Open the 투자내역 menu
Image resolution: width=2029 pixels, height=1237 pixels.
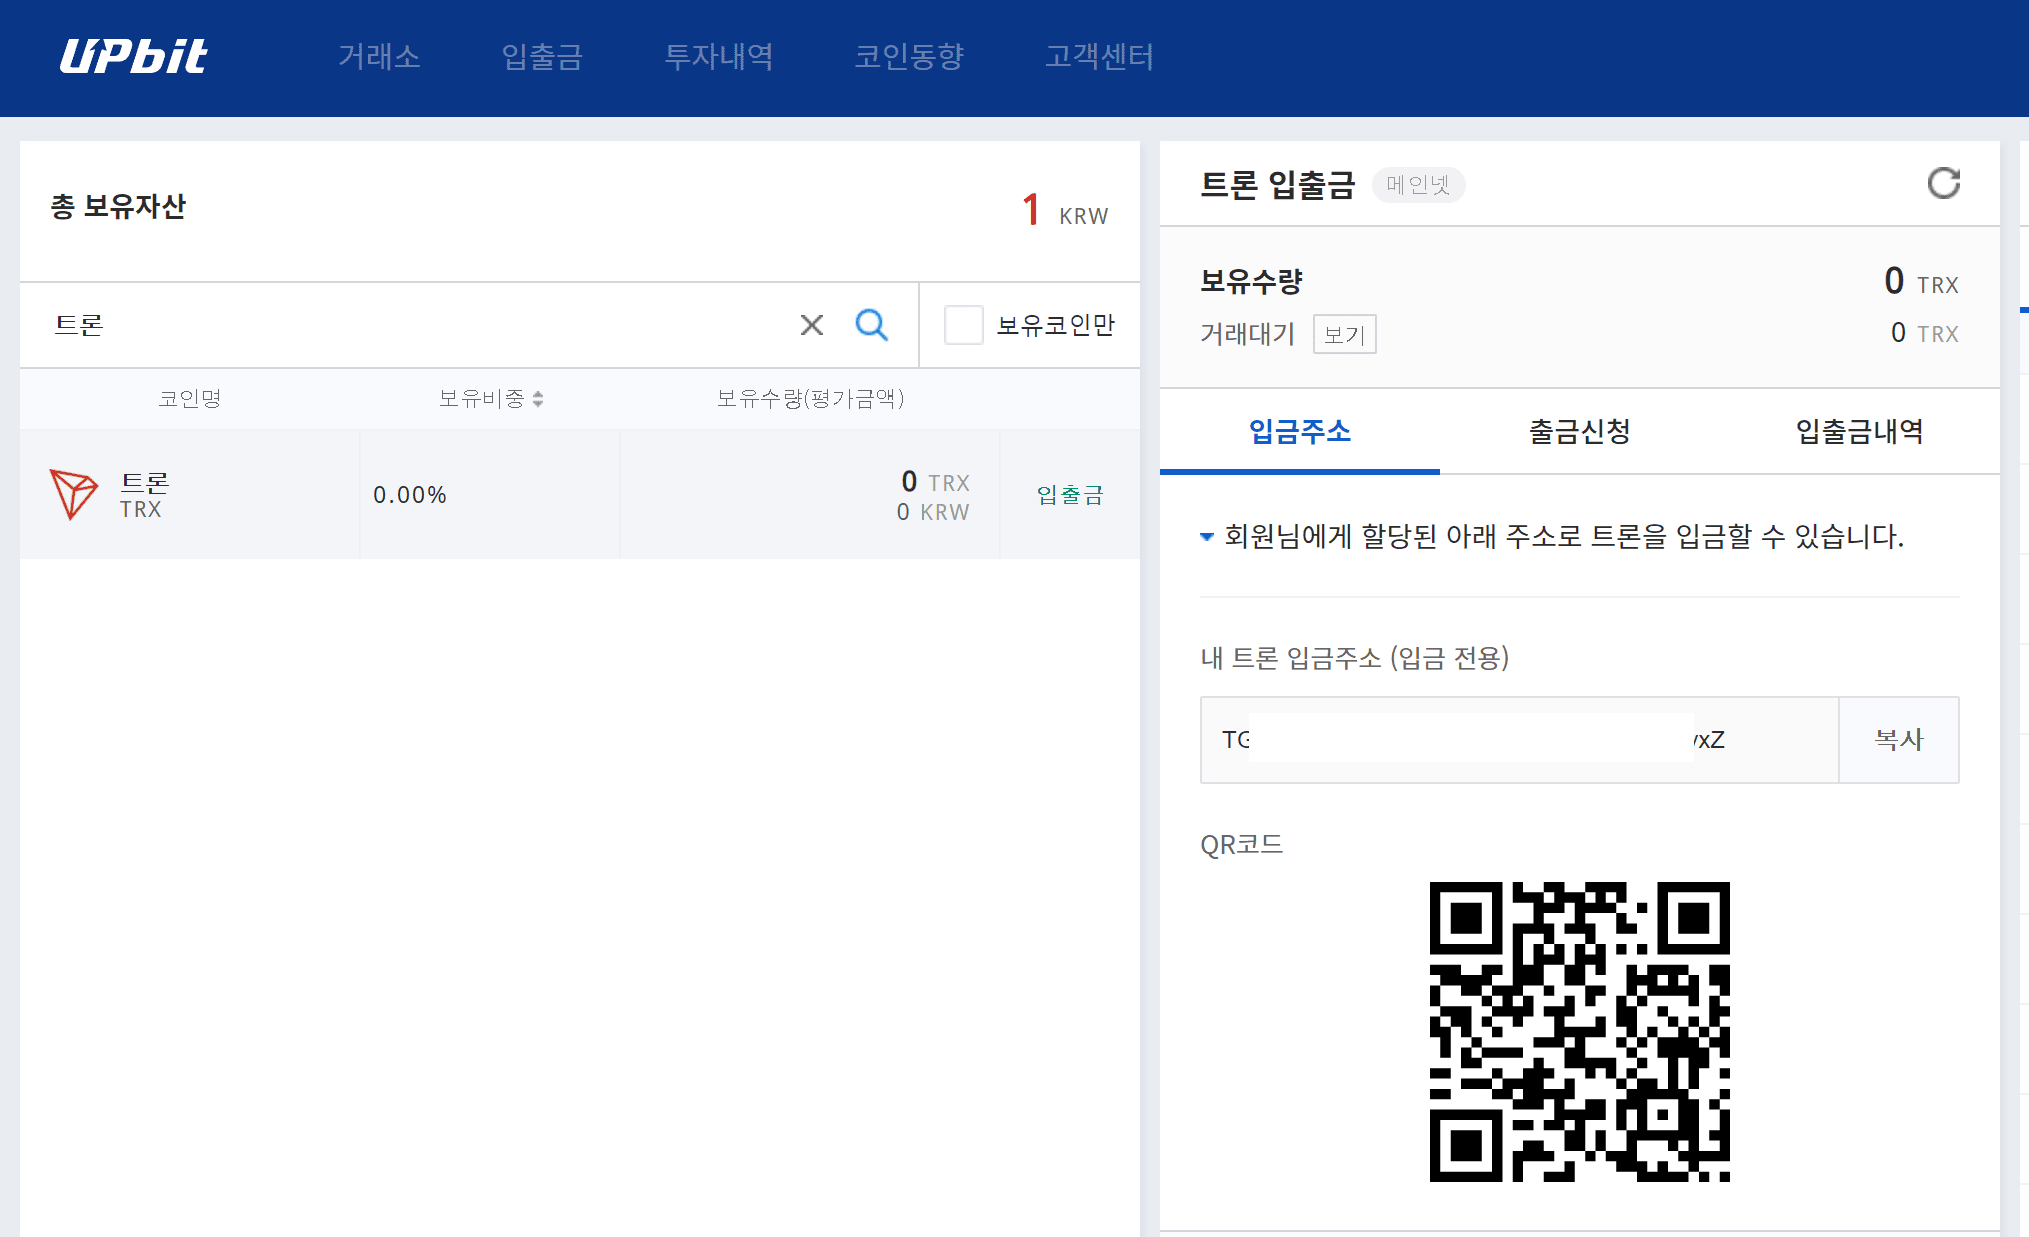719,57
